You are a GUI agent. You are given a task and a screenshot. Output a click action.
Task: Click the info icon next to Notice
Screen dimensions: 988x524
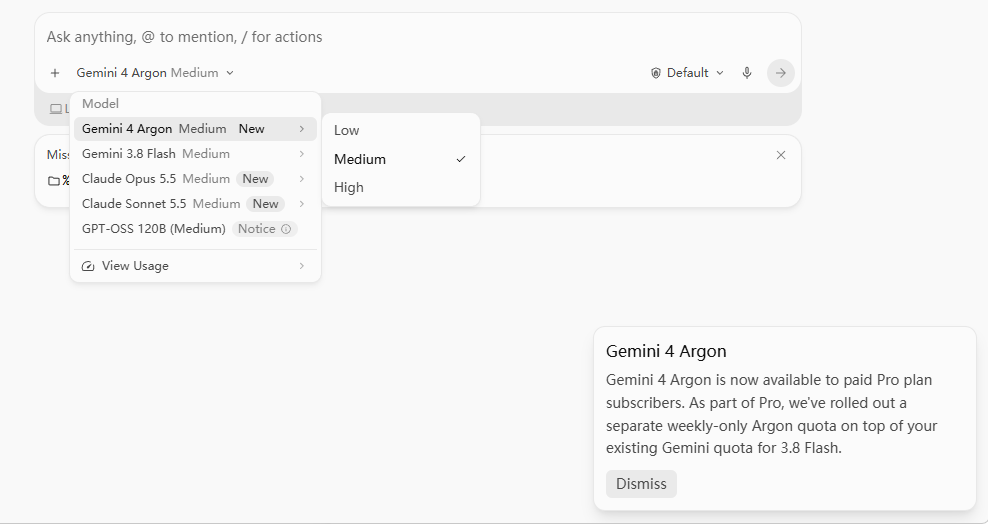pos(286,229)
